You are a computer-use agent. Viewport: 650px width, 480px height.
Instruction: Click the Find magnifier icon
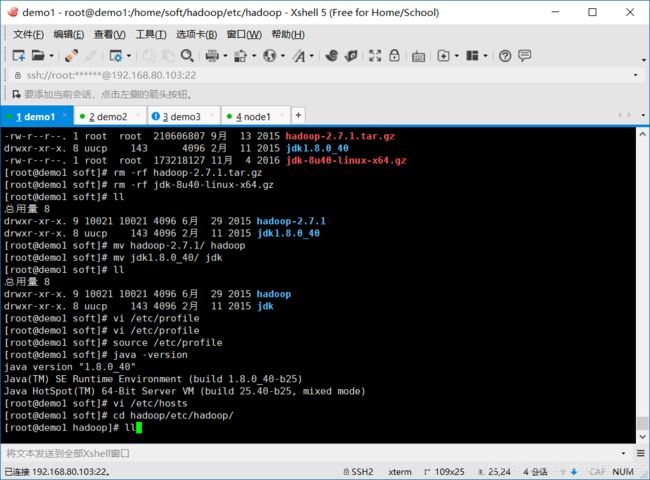tap(187, 56)
